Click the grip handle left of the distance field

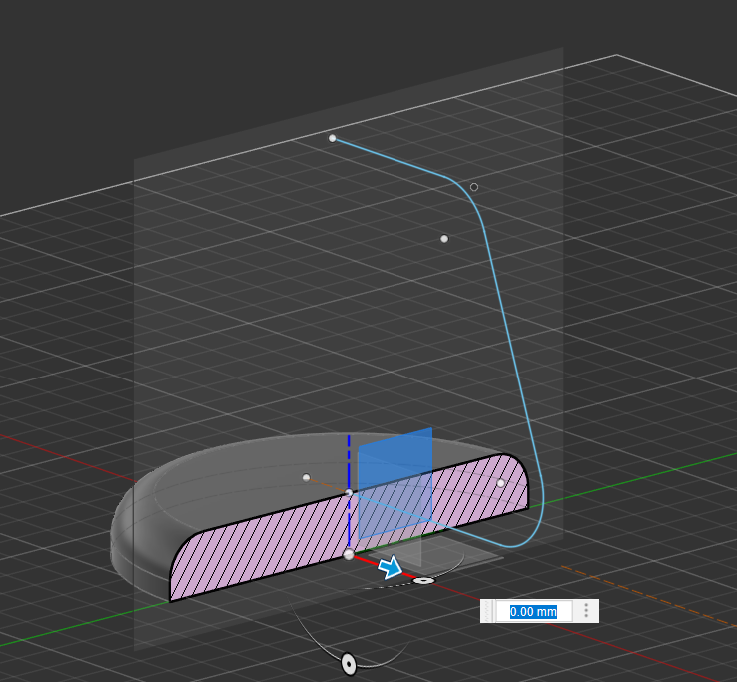[488, 611]
